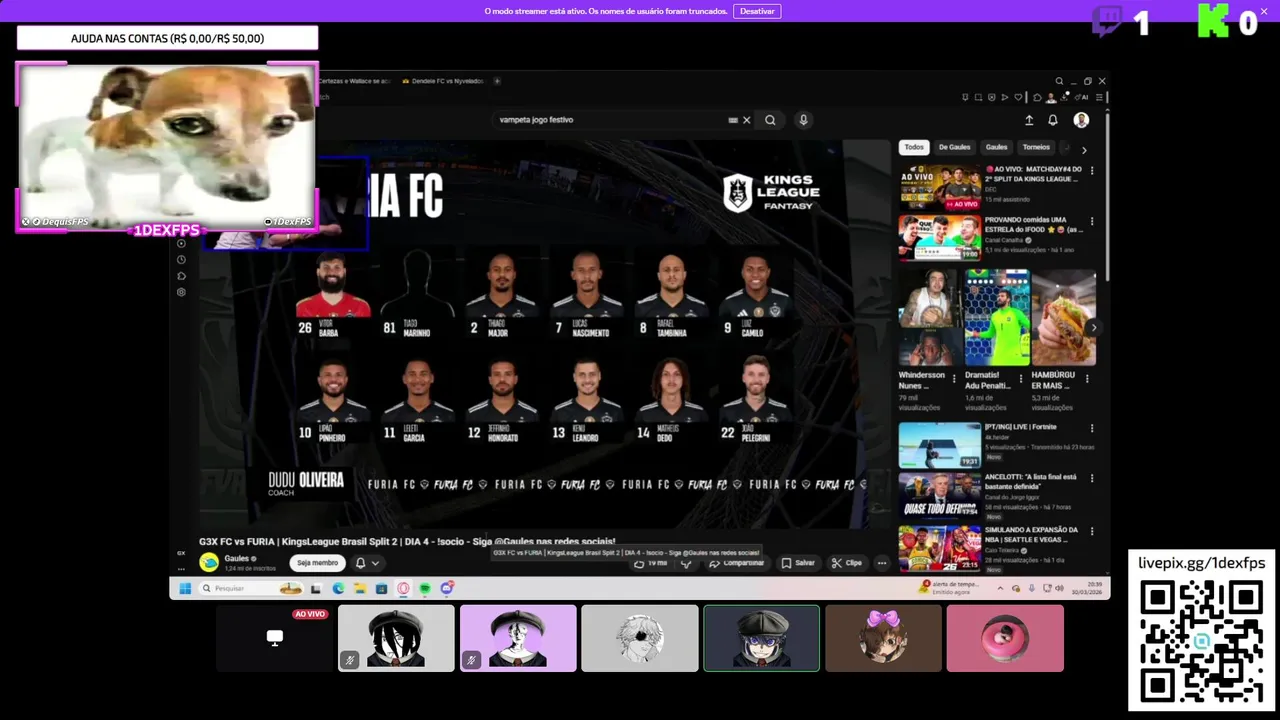Click the extensions cube icon in the toolbar
This screenshot has height=720, width=1280.
point(1037,97)
